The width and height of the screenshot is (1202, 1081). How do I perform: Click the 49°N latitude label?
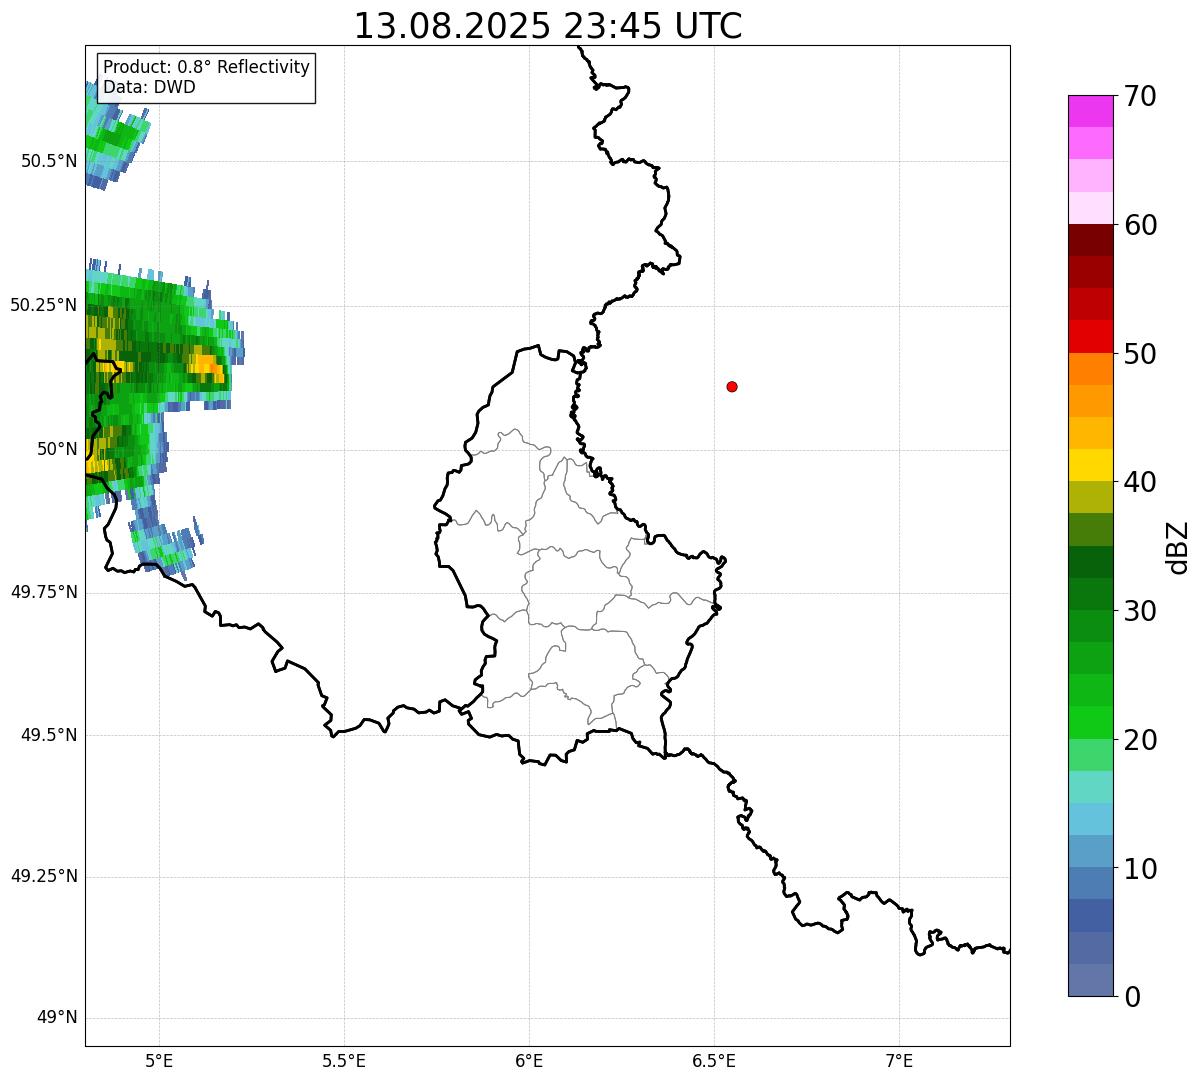pos(57,1018)
